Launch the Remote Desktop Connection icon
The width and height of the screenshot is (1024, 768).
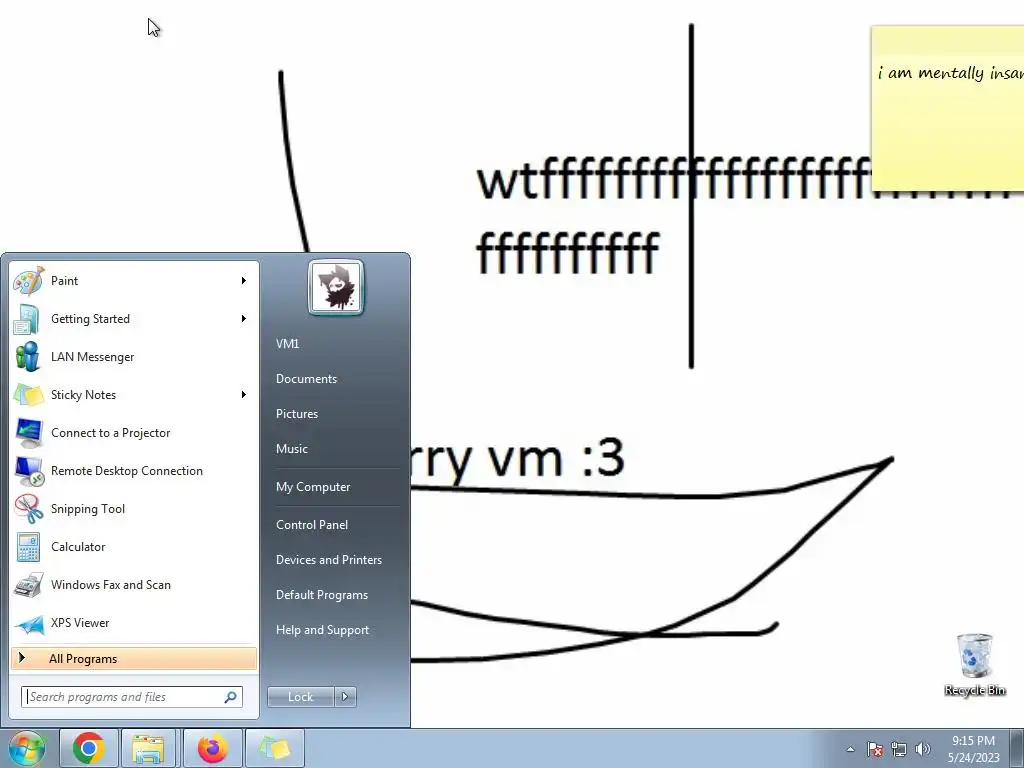click(x=27, y=471)
